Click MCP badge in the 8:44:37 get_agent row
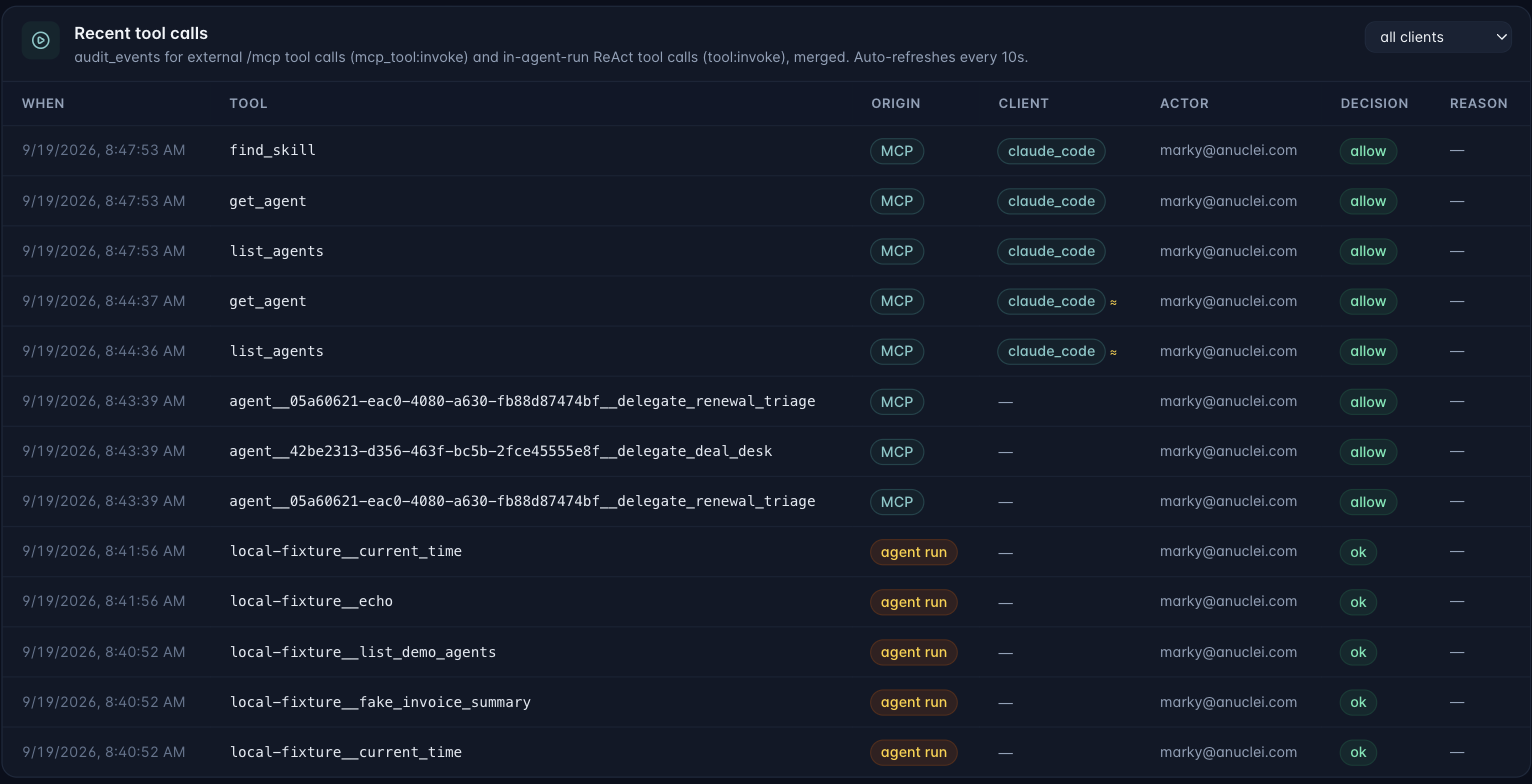This screenshot has width=1532, height=784. [x=897, y=301]
